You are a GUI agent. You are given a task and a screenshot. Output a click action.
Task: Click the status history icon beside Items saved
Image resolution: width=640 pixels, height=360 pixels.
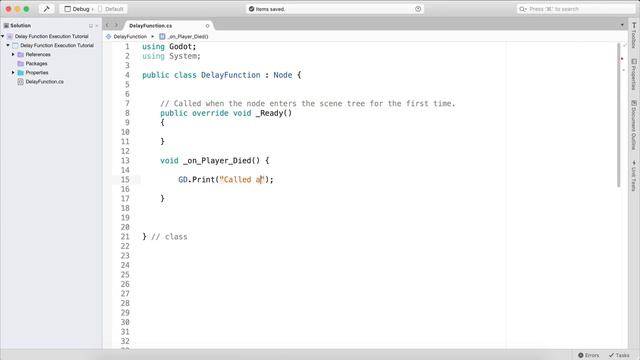pyautogui.click(x=418, y=9)
